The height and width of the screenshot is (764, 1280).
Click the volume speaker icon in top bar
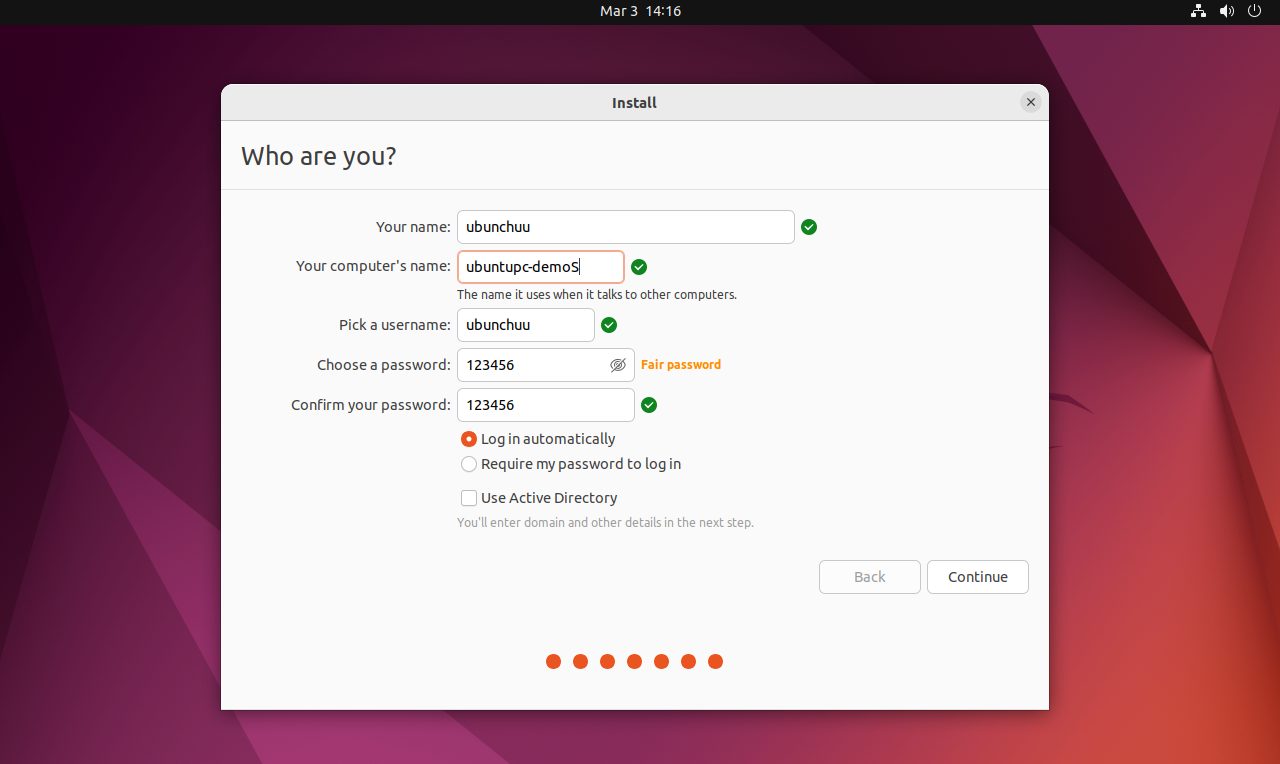point(1227,11)
